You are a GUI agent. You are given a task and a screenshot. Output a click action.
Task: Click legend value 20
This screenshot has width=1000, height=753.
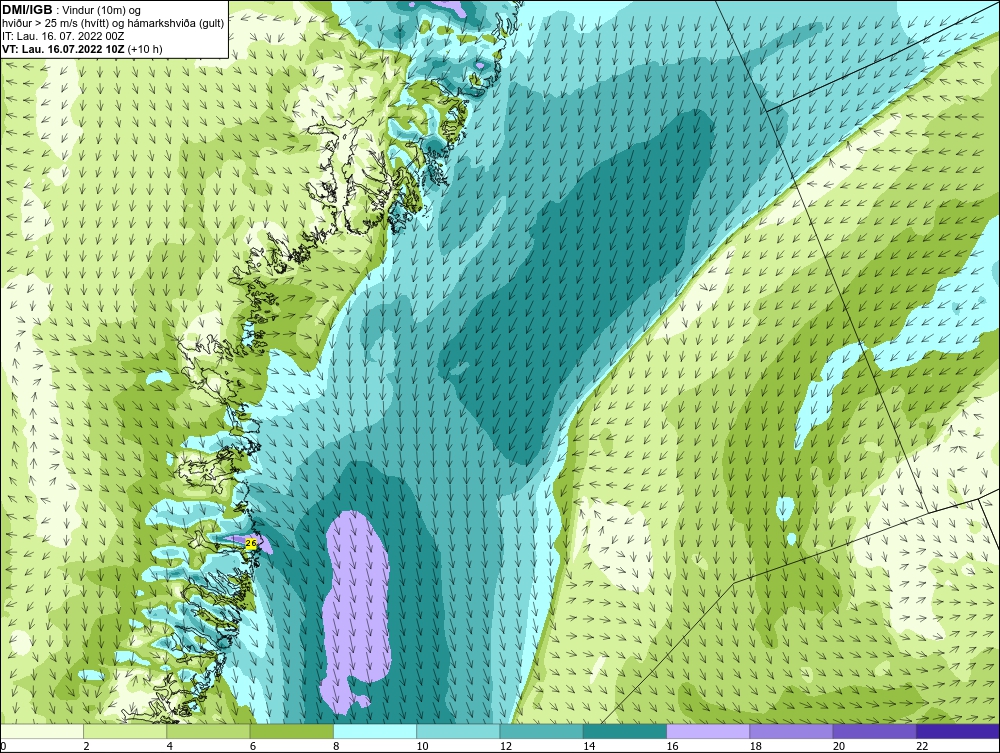pos(838,746)
